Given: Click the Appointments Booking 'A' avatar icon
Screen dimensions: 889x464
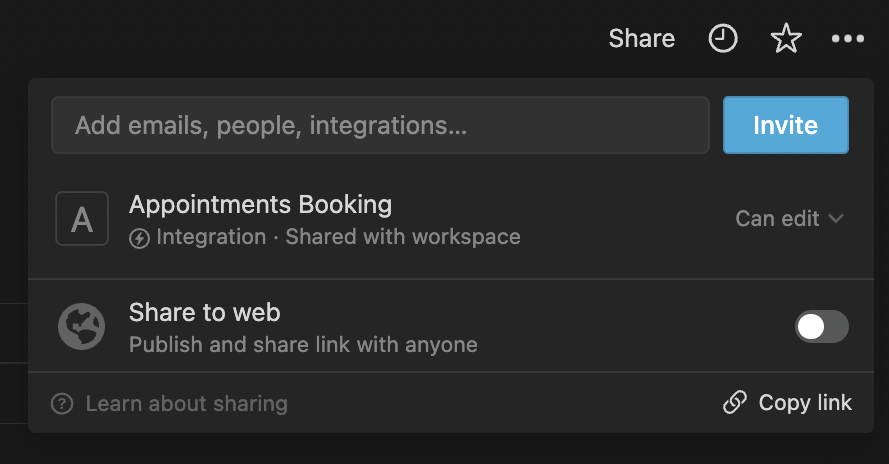Looking at the screenshot, I should [82, 218].
